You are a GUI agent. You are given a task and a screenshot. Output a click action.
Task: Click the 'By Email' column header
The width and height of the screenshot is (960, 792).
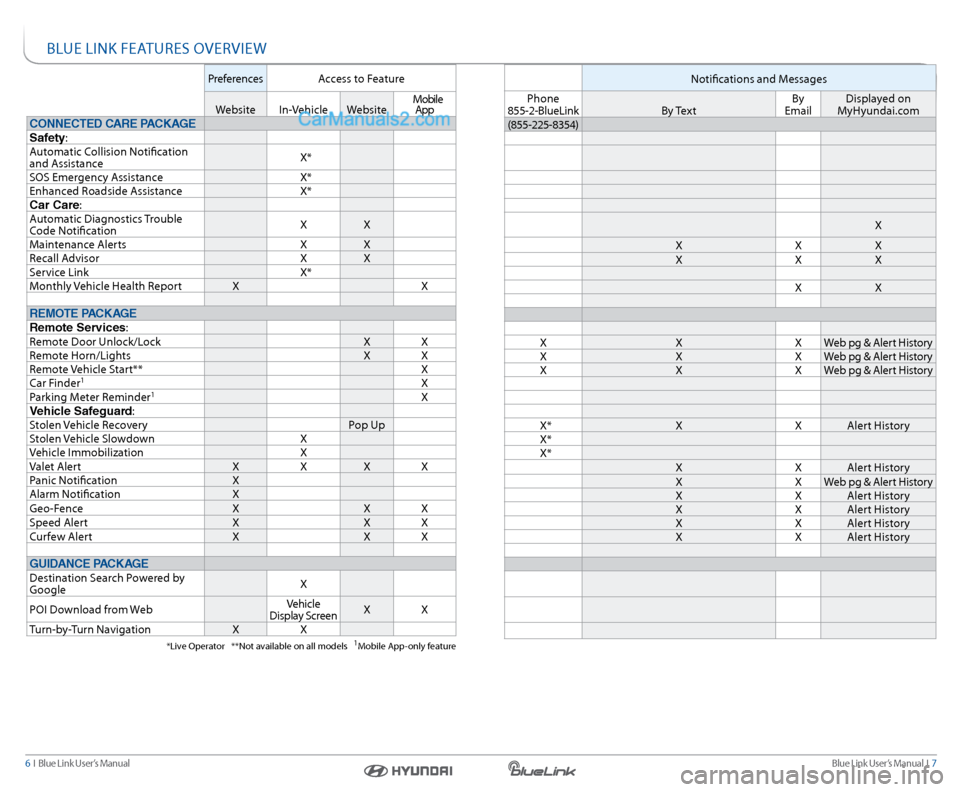coord(798,105)
